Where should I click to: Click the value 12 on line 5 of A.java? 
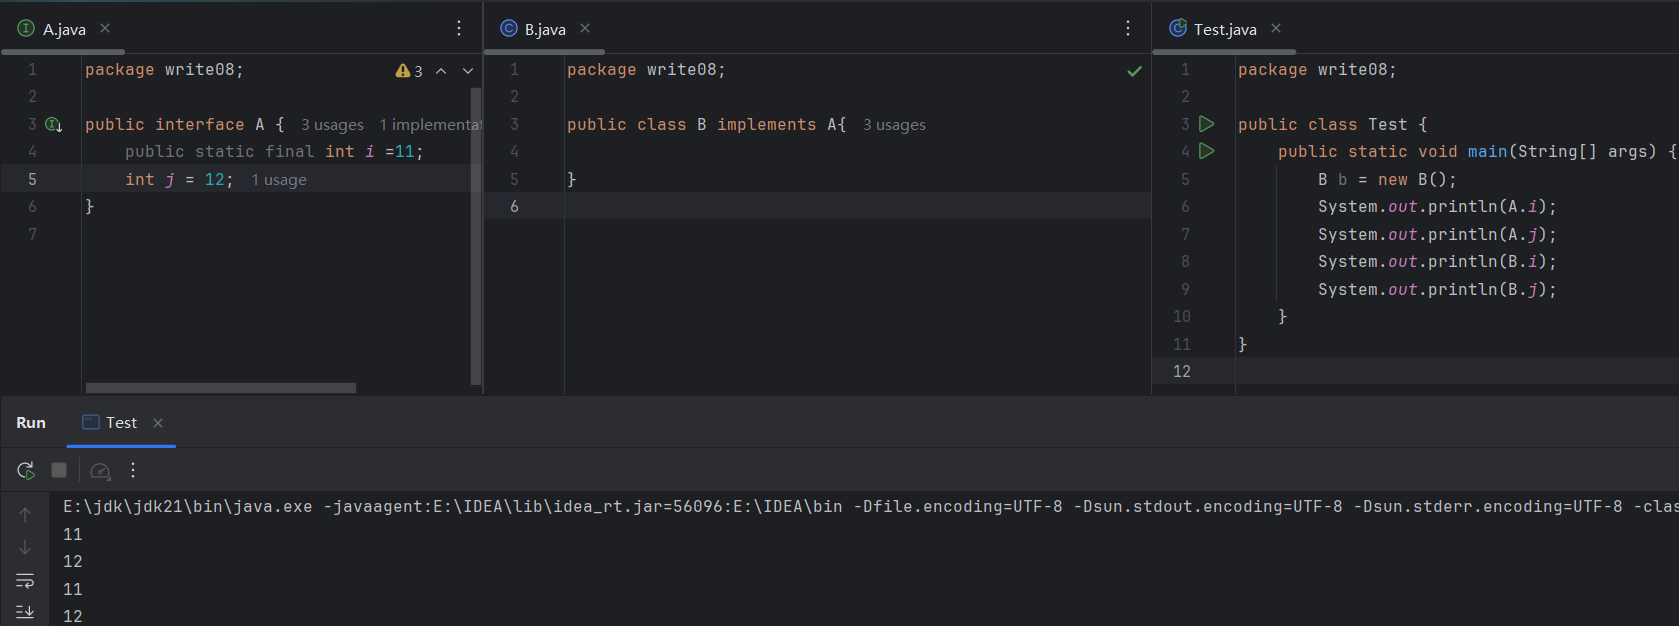click(x=215, y=180)
